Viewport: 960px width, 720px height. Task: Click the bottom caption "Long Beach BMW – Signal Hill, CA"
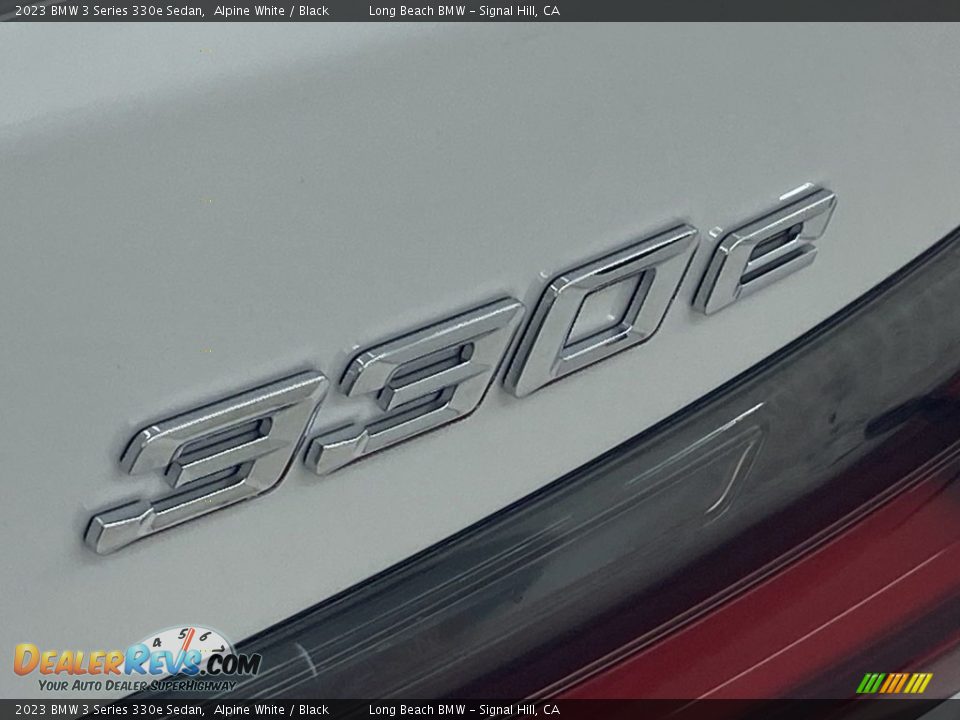[464, 710]
